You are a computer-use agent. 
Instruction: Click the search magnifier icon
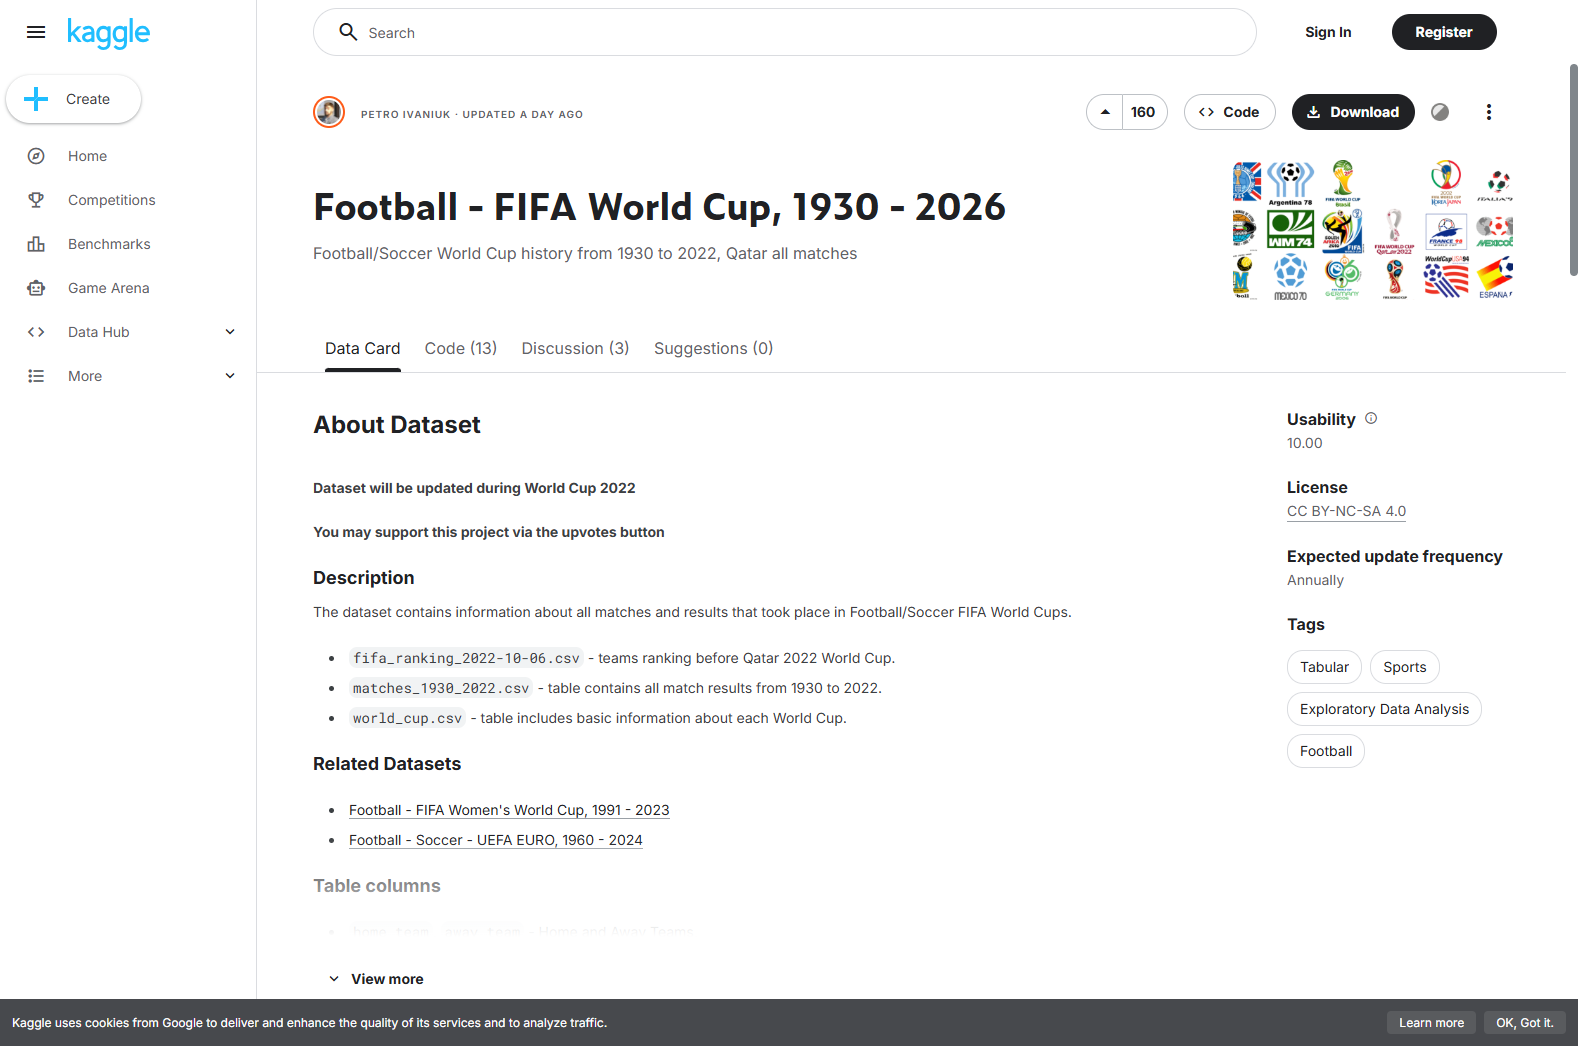[x=348, y=32]
